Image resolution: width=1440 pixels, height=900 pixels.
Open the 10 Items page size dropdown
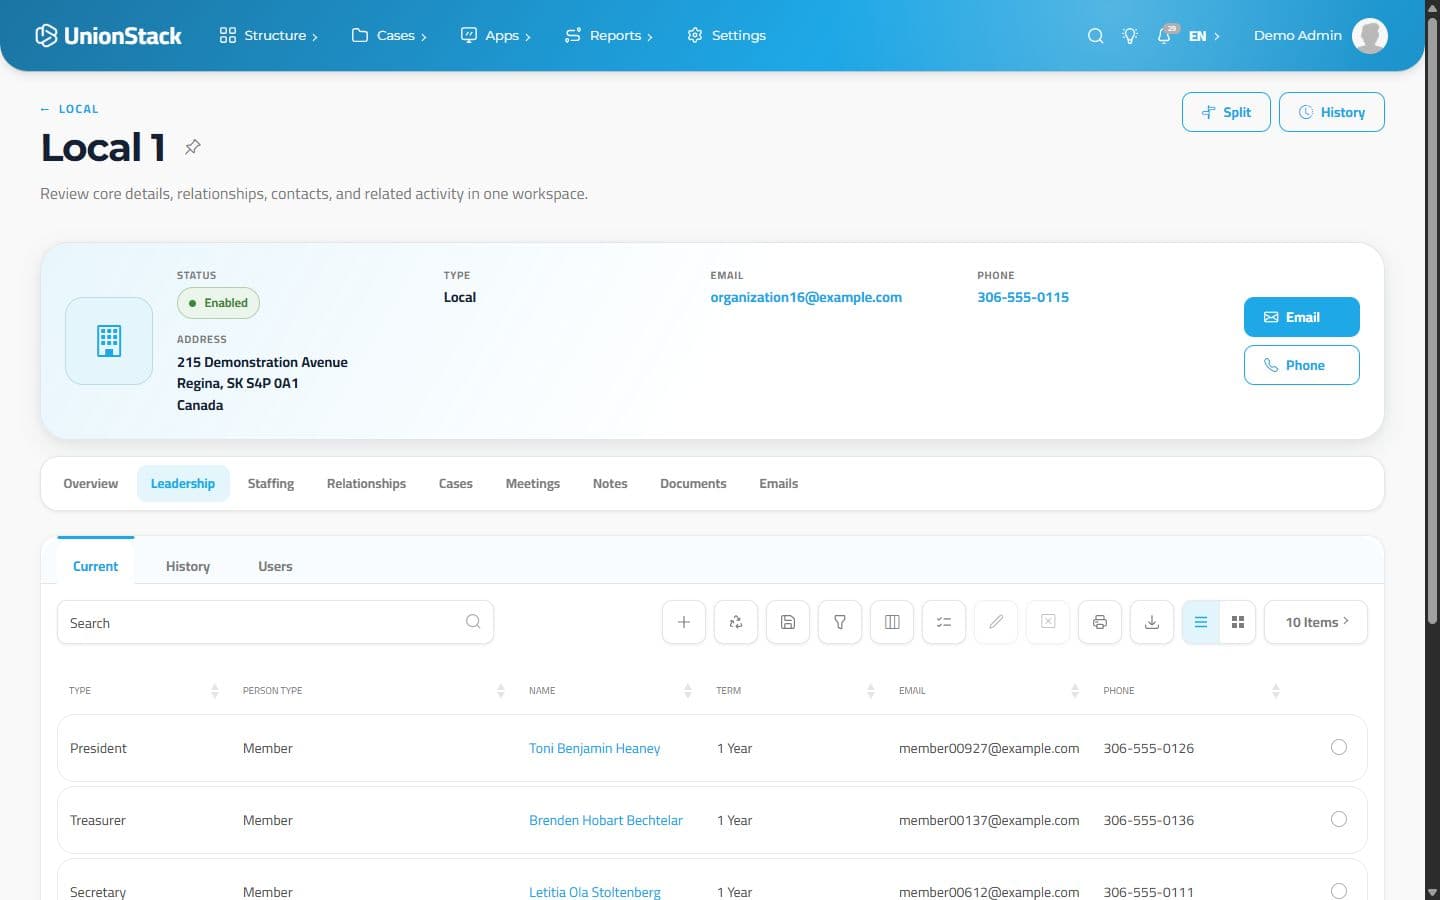coord(1316,622)
